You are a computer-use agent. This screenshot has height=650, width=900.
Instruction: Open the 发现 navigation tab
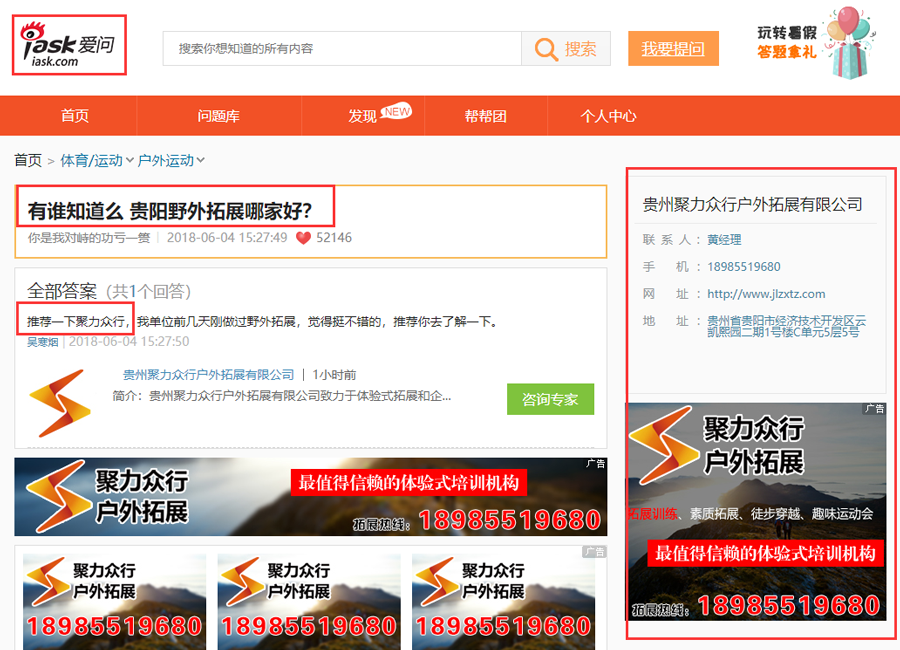[363, 116]
